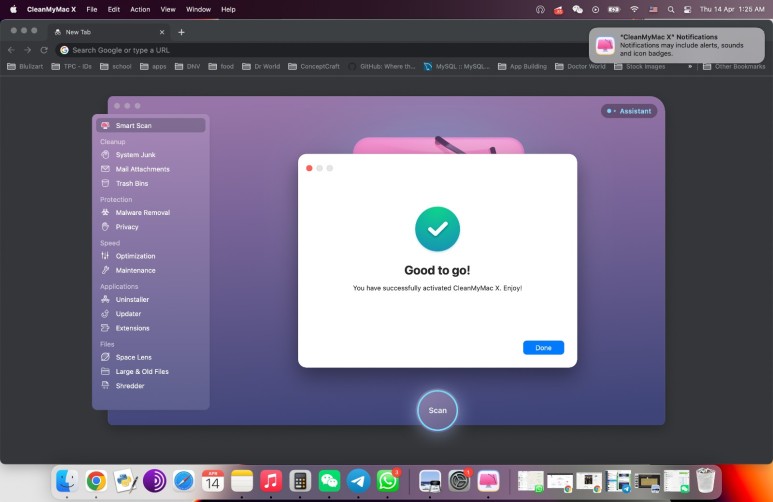Open the Window menu
The image size is (773, 502).
tap(198, 9)
